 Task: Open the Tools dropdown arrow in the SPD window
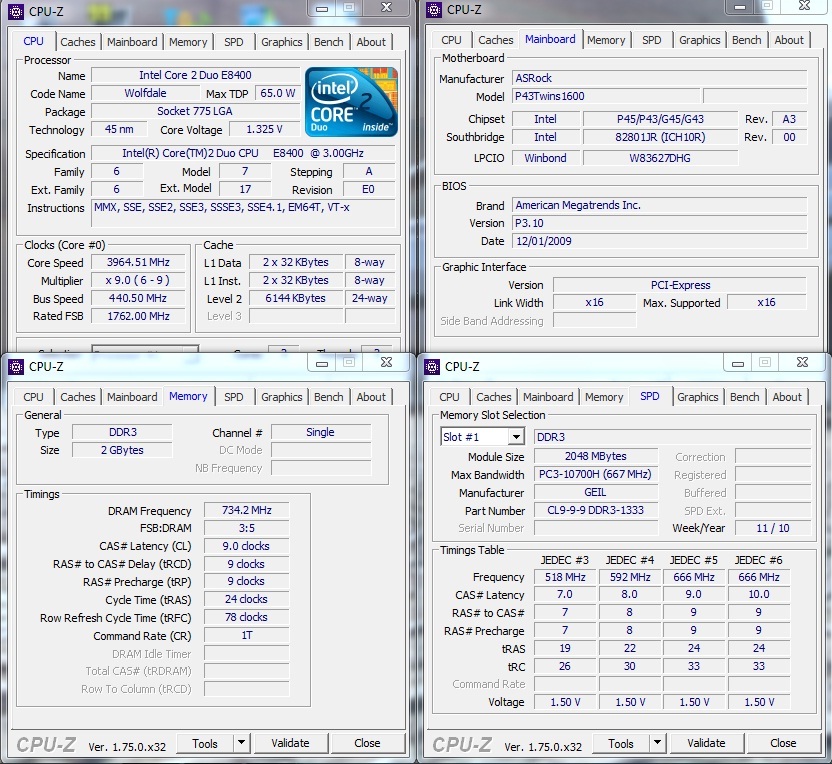point(657,743)
